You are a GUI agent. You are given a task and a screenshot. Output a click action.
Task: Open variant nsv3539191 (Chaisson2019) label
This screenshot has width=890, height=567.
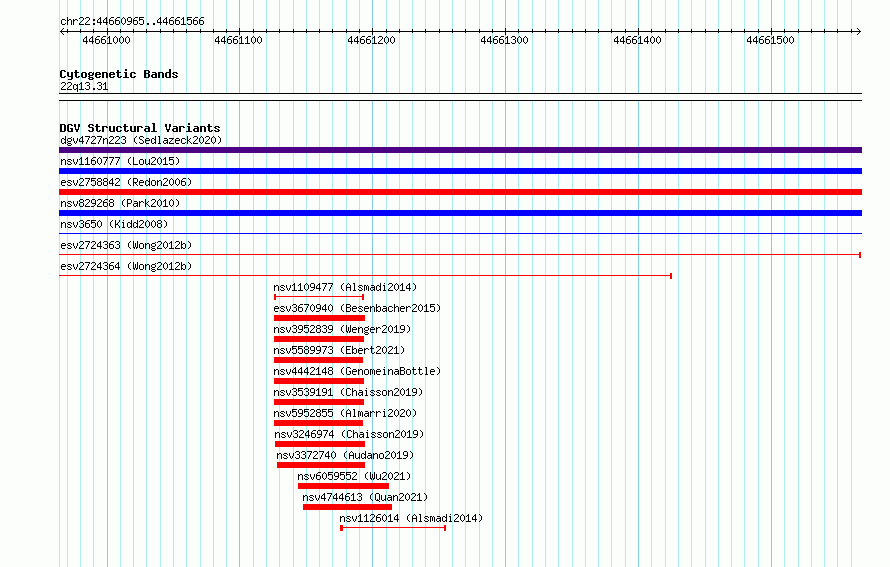pos(348,392)
